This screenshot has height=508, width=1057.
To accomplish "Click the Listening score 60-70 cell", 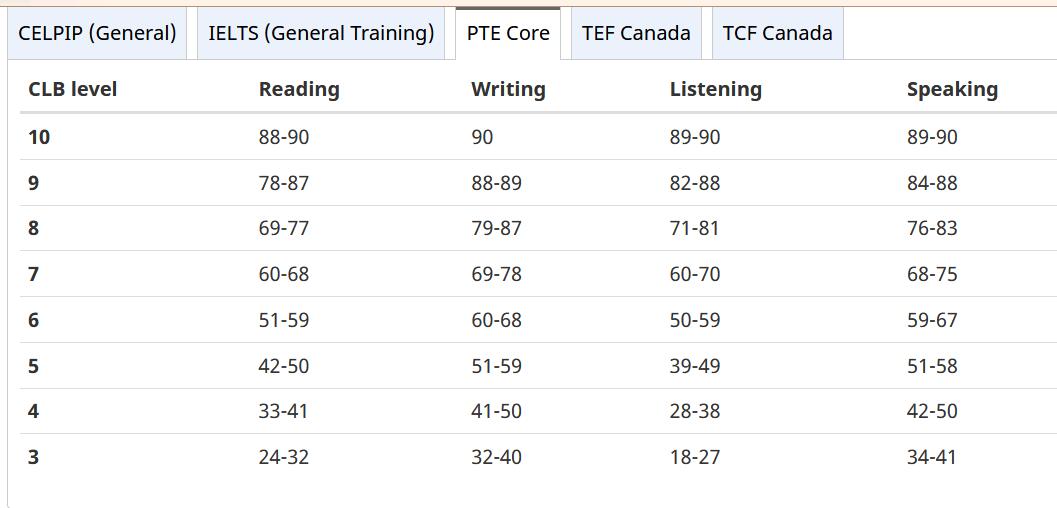I will tap(695, 274).
